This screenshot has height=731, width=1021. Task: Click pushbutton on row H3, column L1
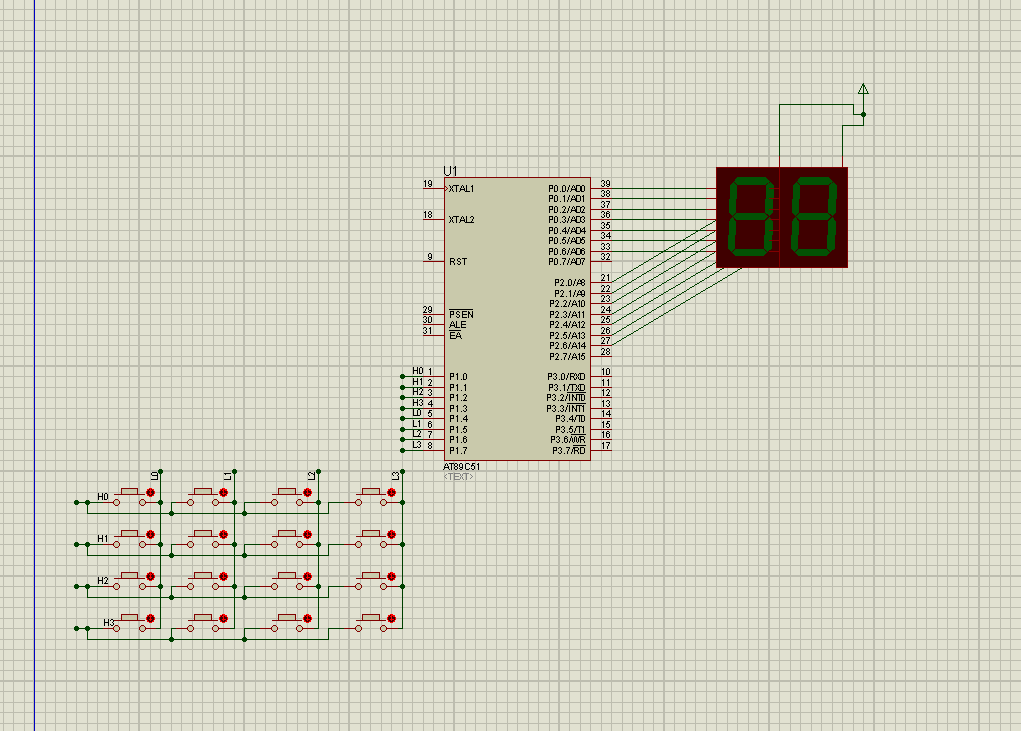click(x=203, y=622)
